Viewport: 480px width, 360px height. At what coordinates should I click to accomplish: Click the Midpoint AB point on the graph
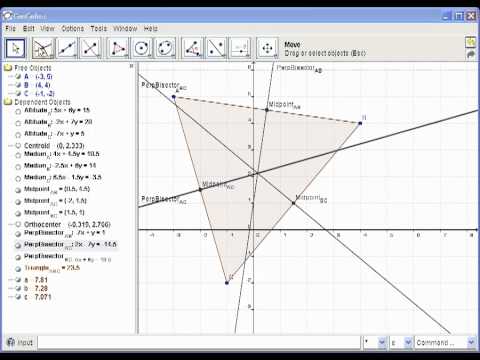pos(267,110)
